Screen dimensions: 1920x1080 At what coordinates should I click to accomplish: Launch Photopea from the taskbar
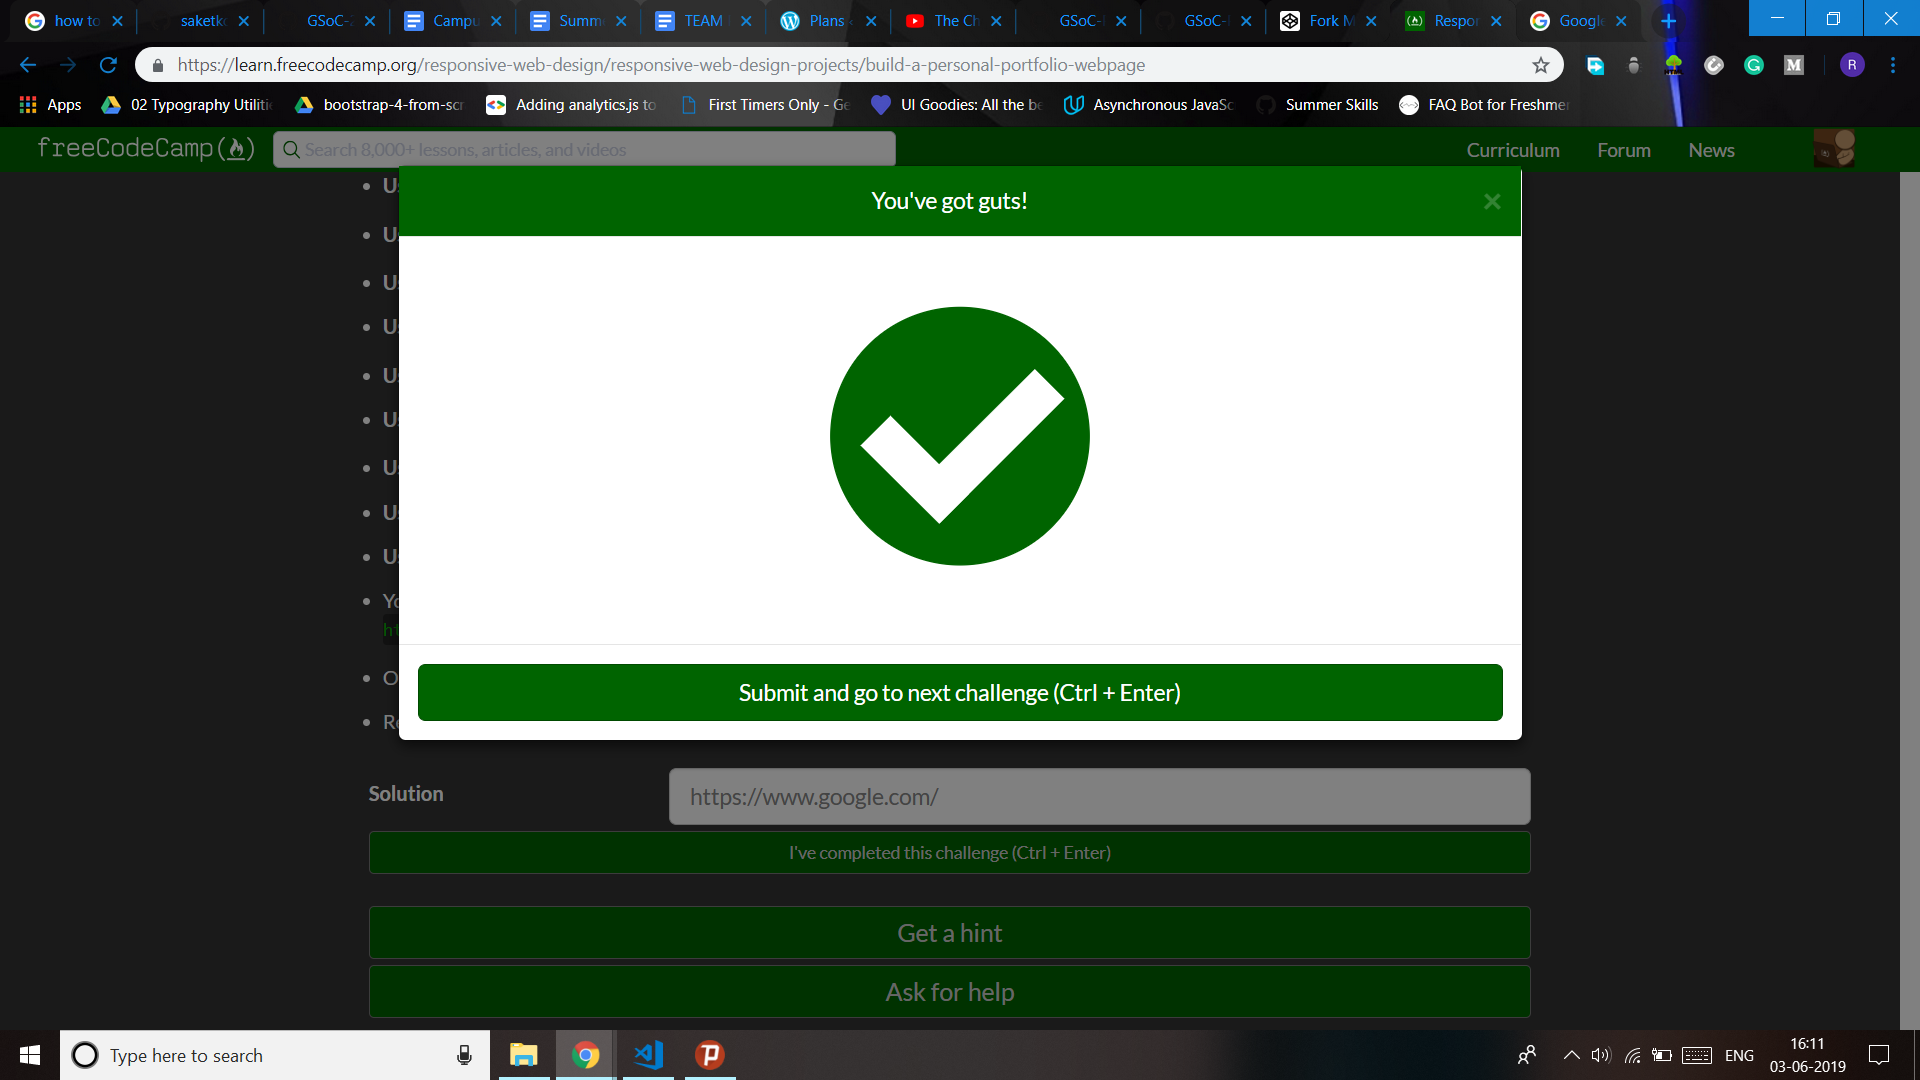[709, 1055]
